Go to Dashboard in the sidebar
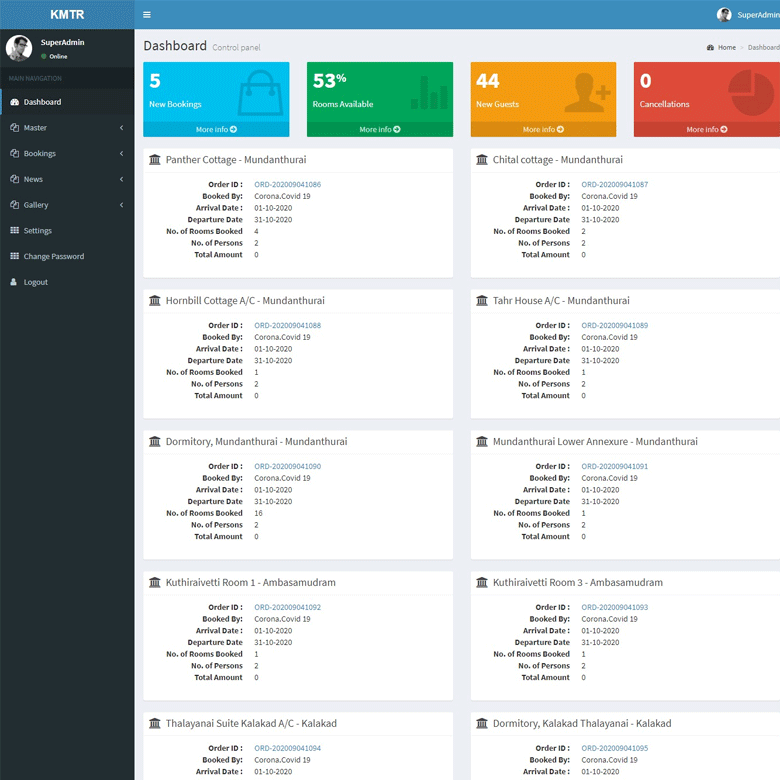This screenshot has height=780, width=780. point(42,102)
